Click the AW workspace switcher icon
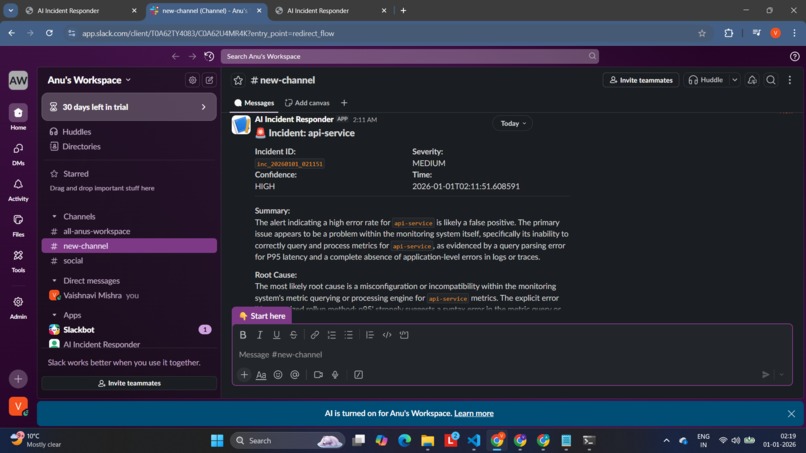Viewport: 806px width, 453px height. (18, 80)
